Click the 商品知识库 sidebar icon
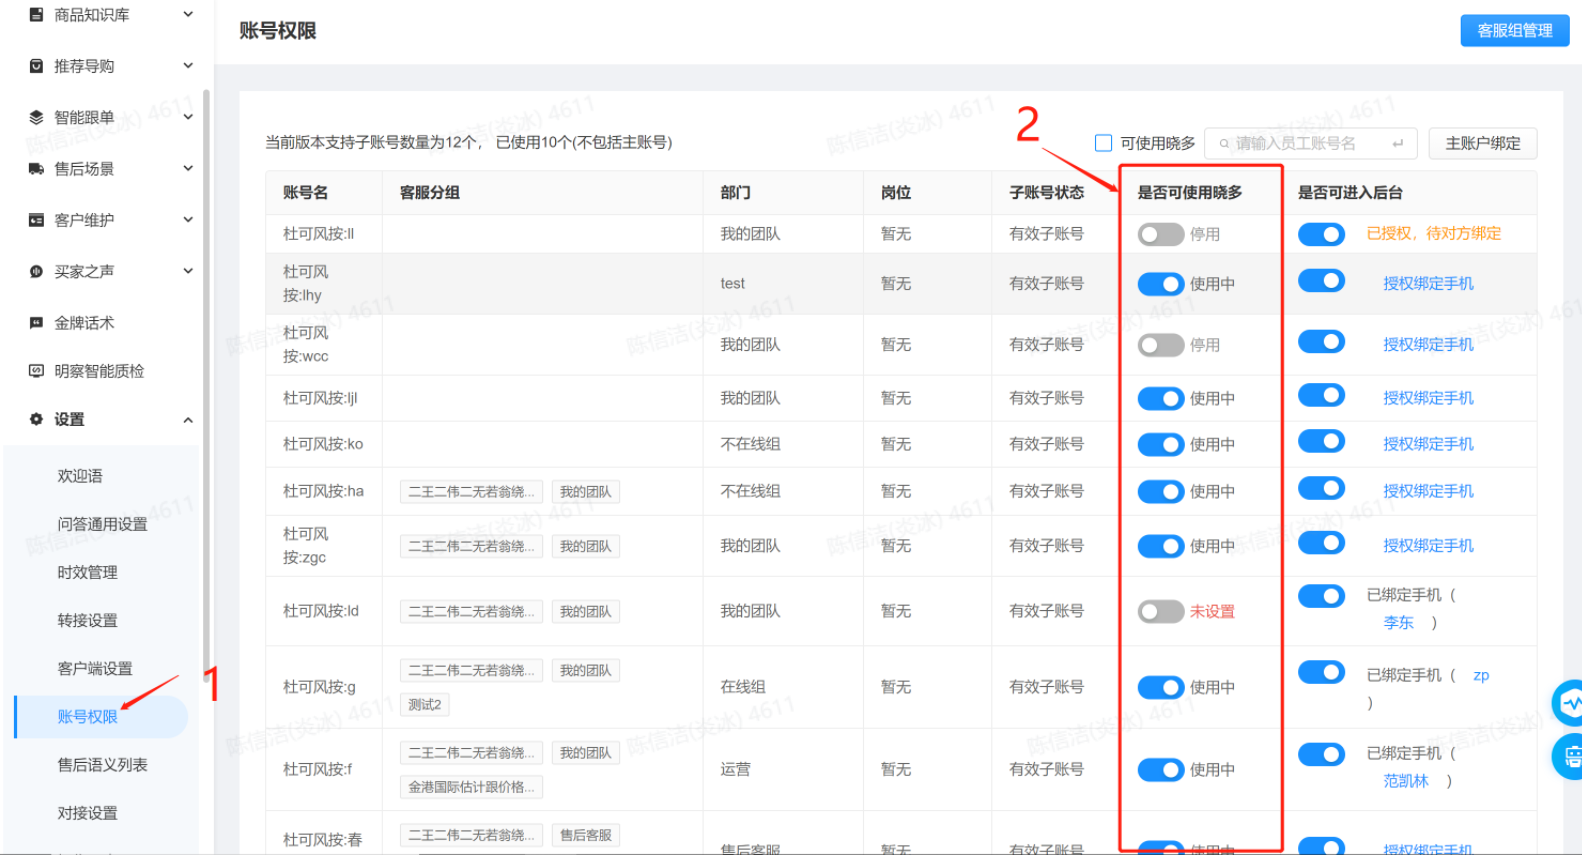The height and width of the screenshot is (855, 1582). [x=36, y=15]
